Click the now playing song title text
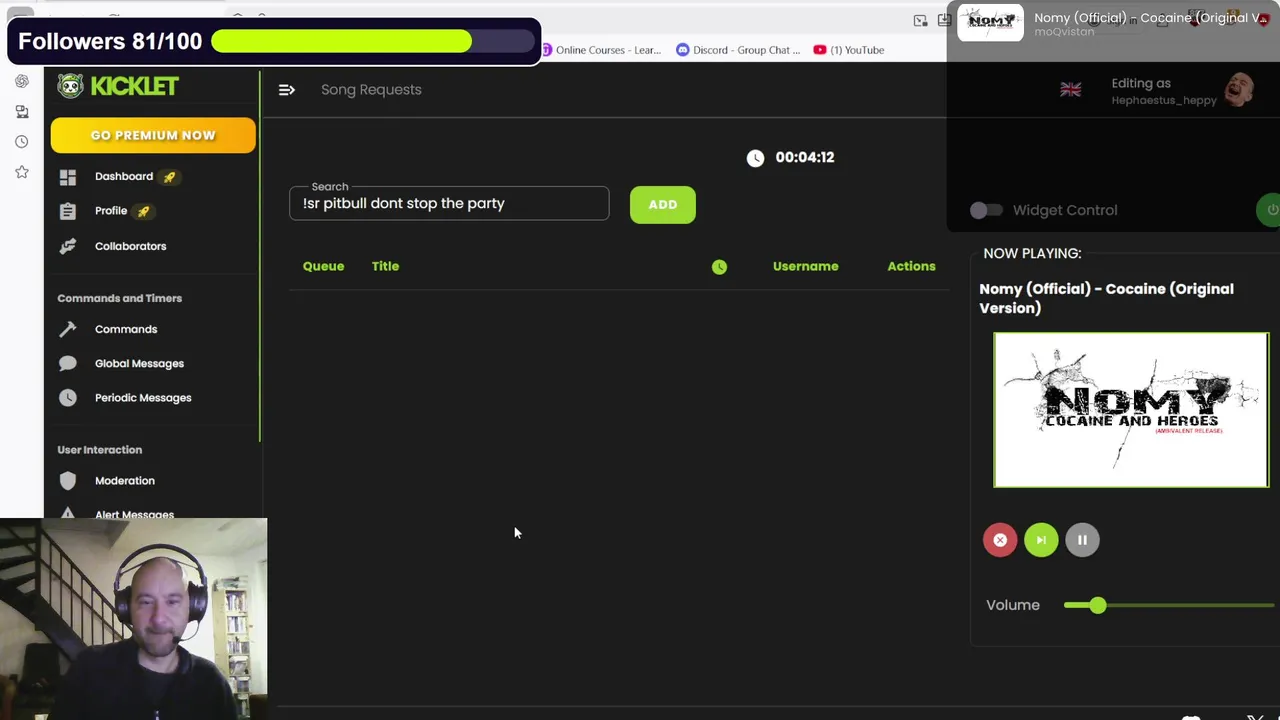The width and height of the screenshot is (1280, 720). (x=1106, y=298)
